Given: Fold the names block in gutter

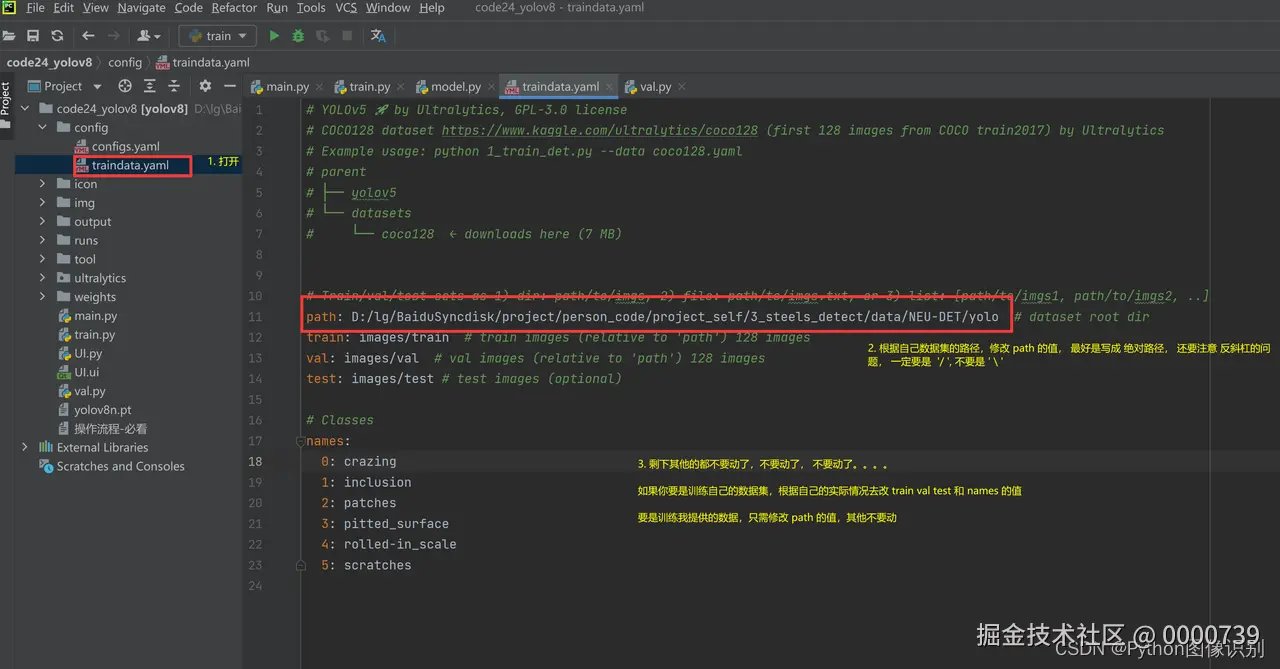Looking at the screenshot, I should (x=300, y=441).
